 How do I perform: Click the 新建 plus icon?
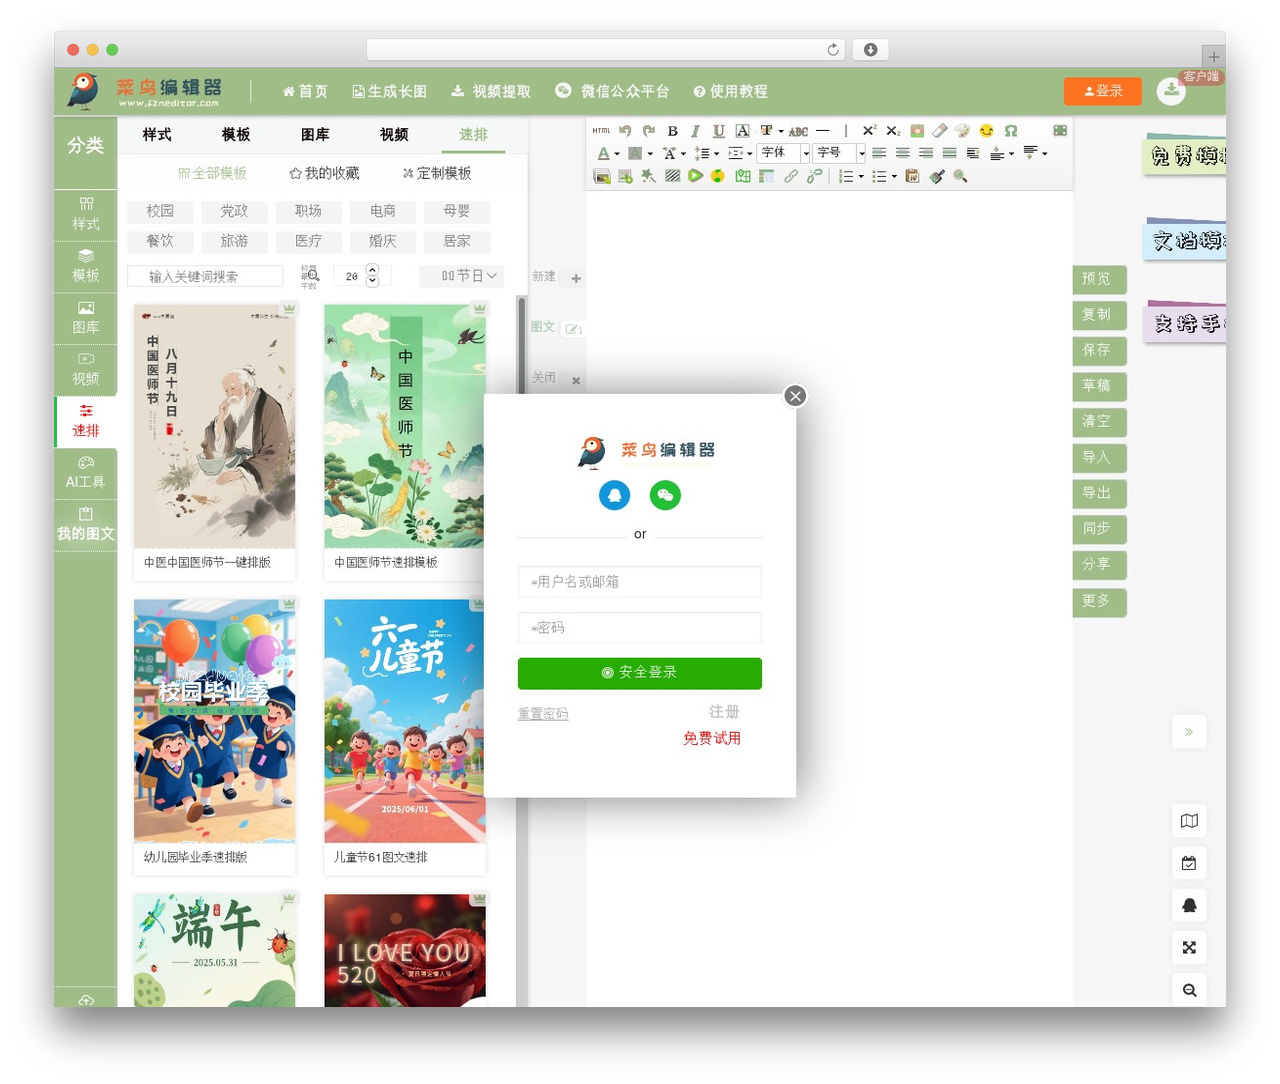[576, 279]
